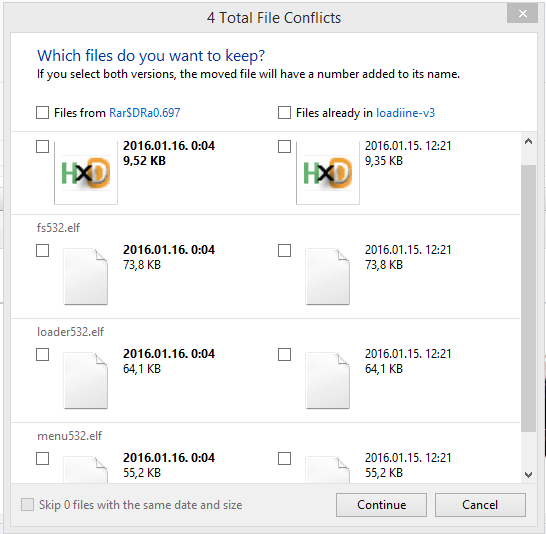Viewport: 546px width, 534px height.
Task: Click the incoming menu532.elf file icon
Action: pyautogui.click(x=86, y=469)
